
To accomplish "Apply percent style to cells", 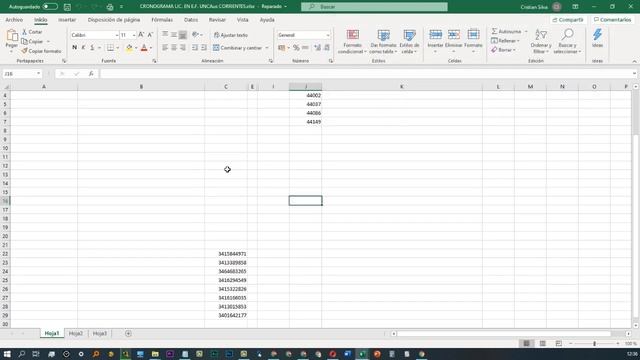I will pos(296,48).
